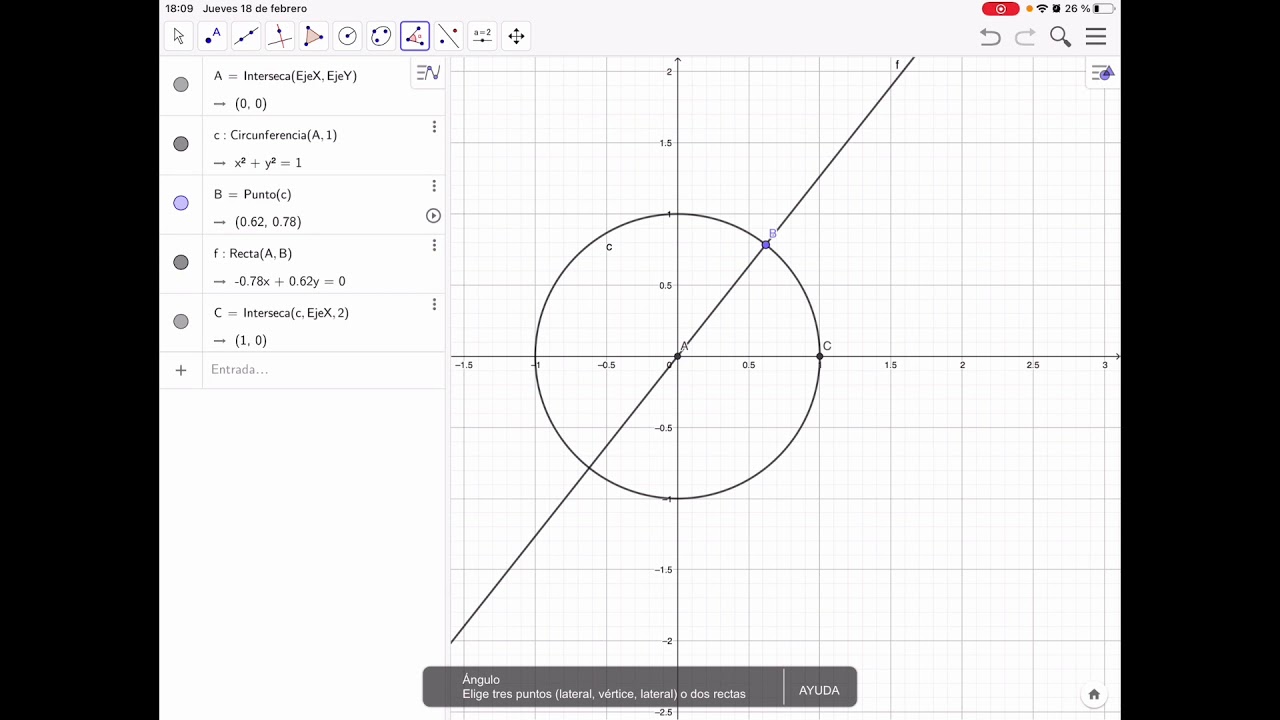
Task: Select the Move arrow tool
Action: click(x=179, y=37)
